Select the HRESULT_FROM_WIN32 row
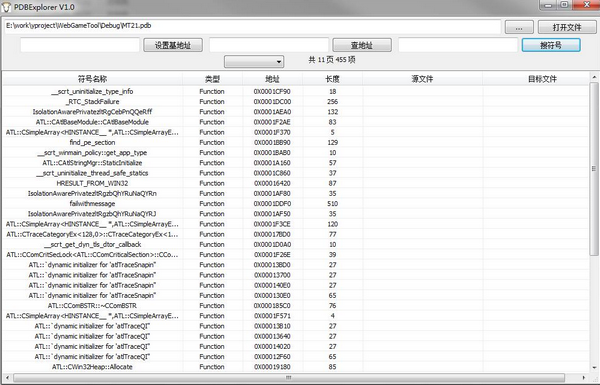 [x=296, y=183]
